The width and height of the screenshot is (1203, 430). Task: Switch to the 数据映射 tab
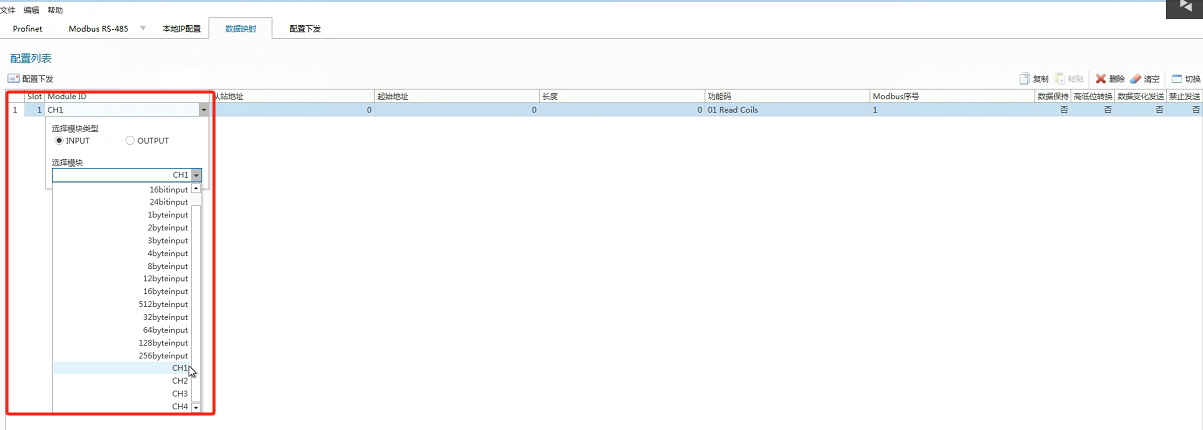[241, 28]
